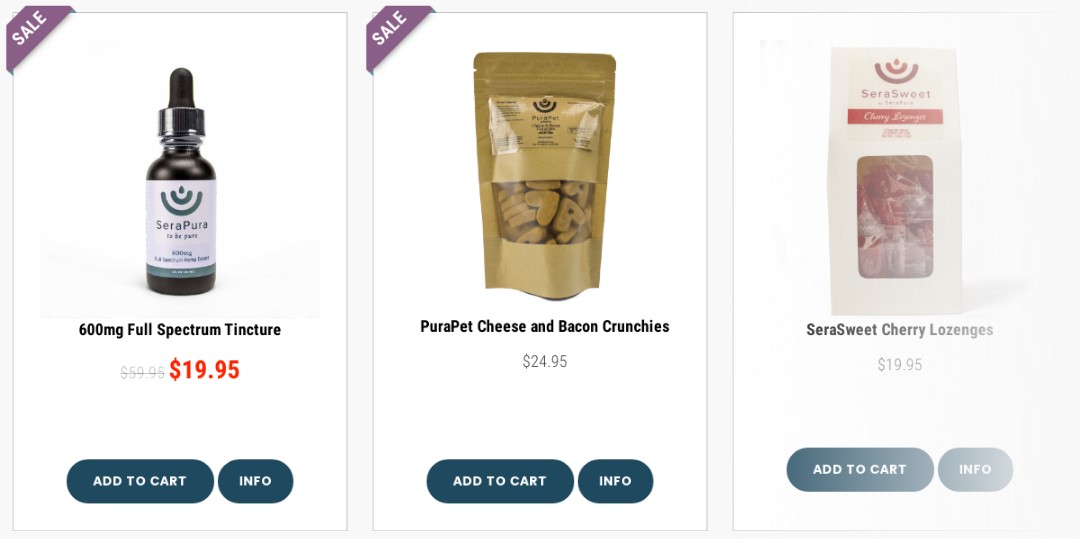The height and width of the screenshot is (539, 1080).
Task: Add the 600mg tincture to cart
Action: (x=141, y=481)
